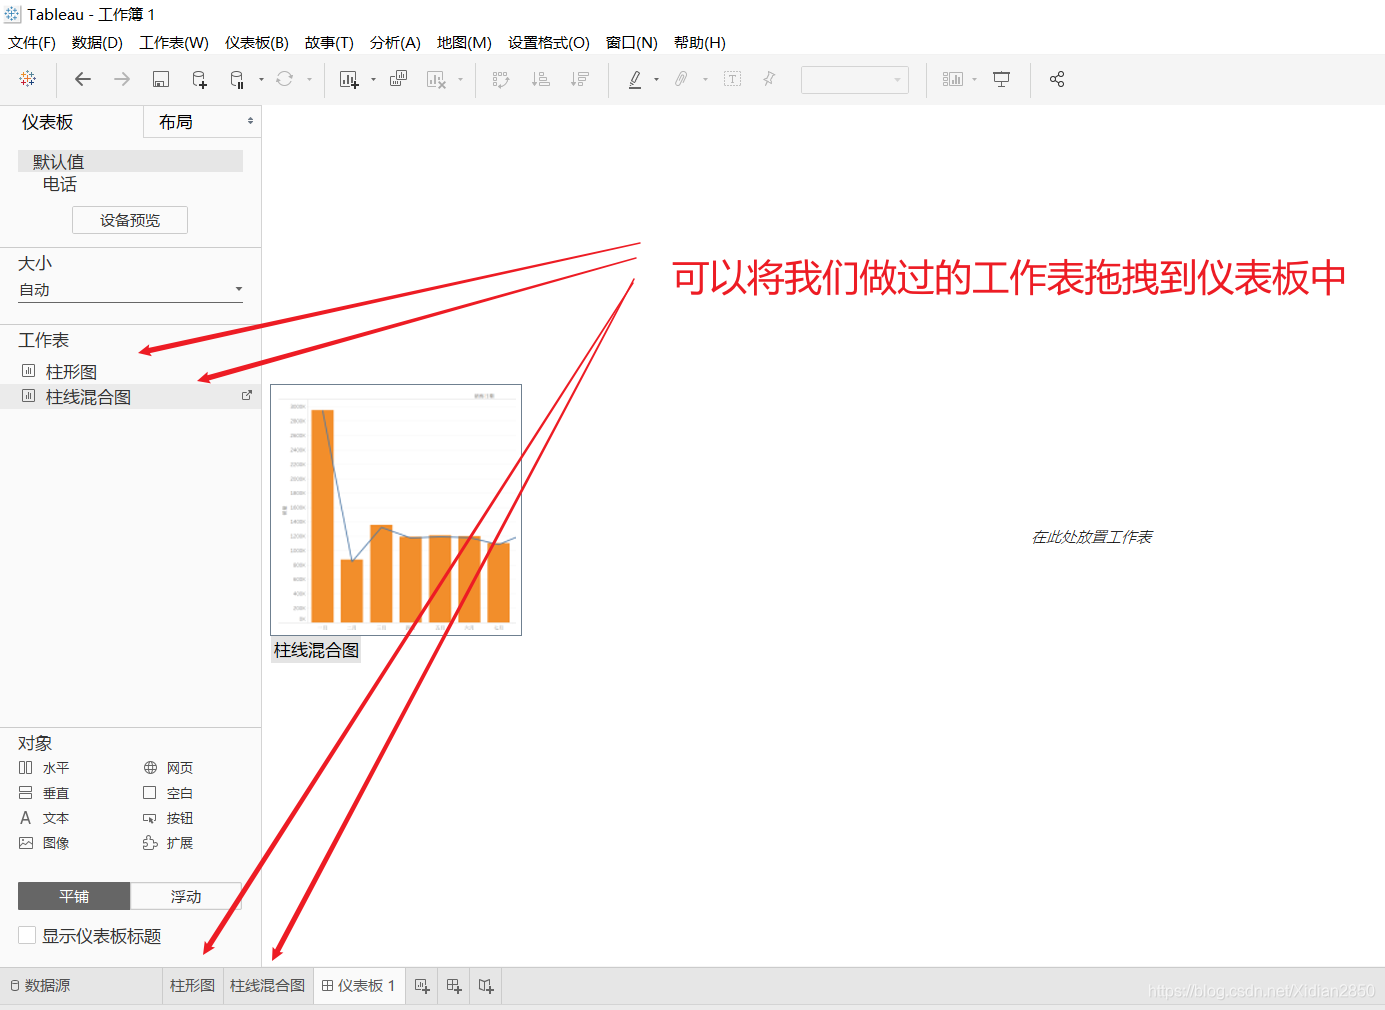
Task: Open the show/hide cards dropdown arrow
Action: (x=974, y=79)
